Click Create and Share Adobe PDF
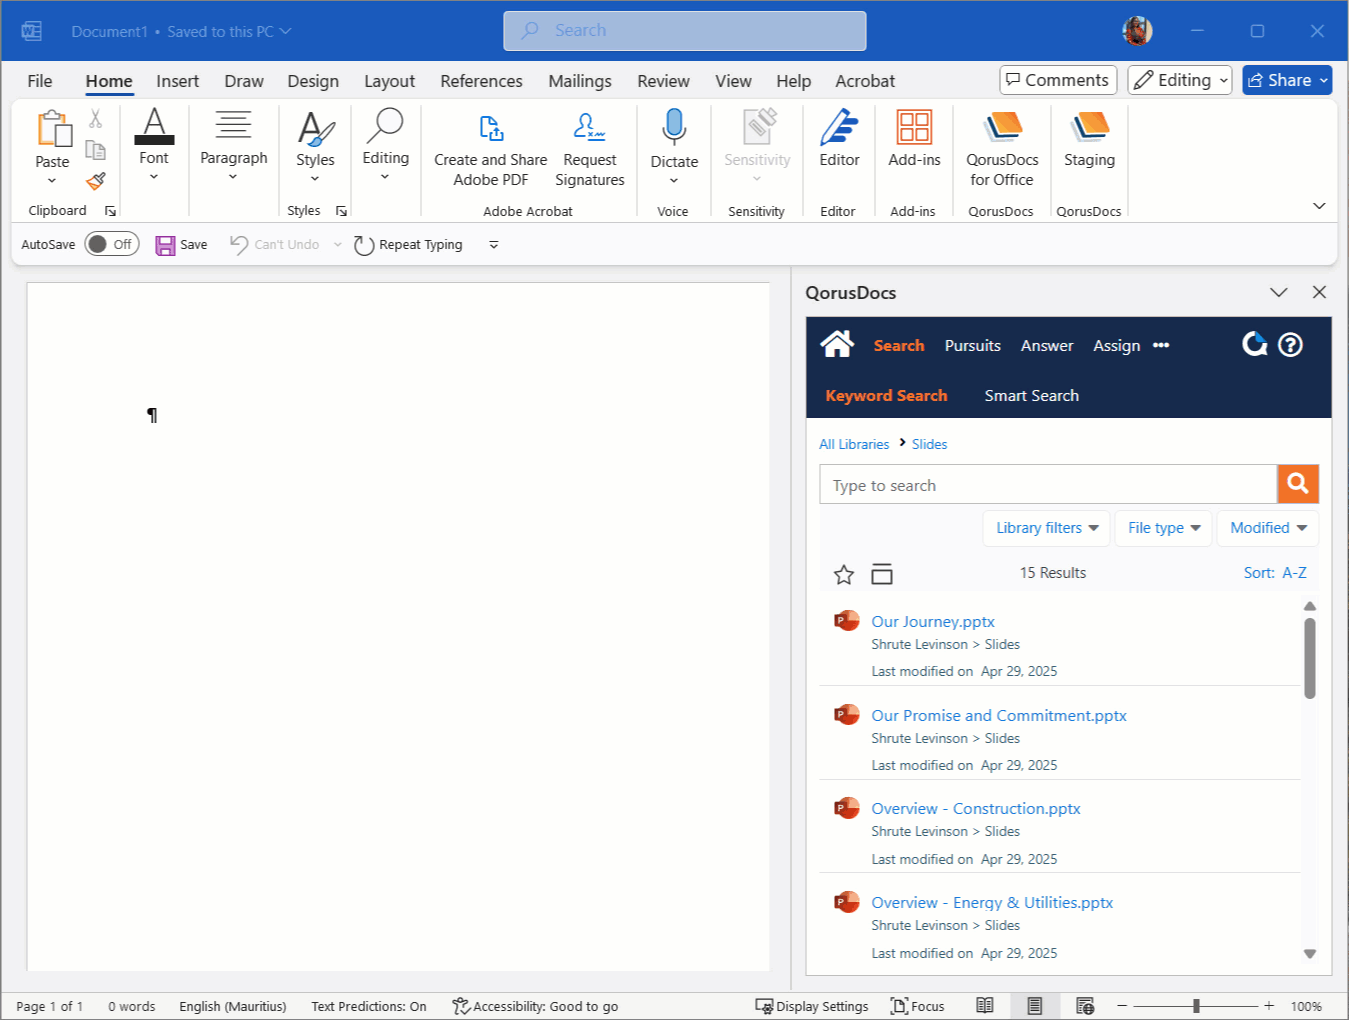Viewport: 1349px width, 1020px height. click(490, 150)
